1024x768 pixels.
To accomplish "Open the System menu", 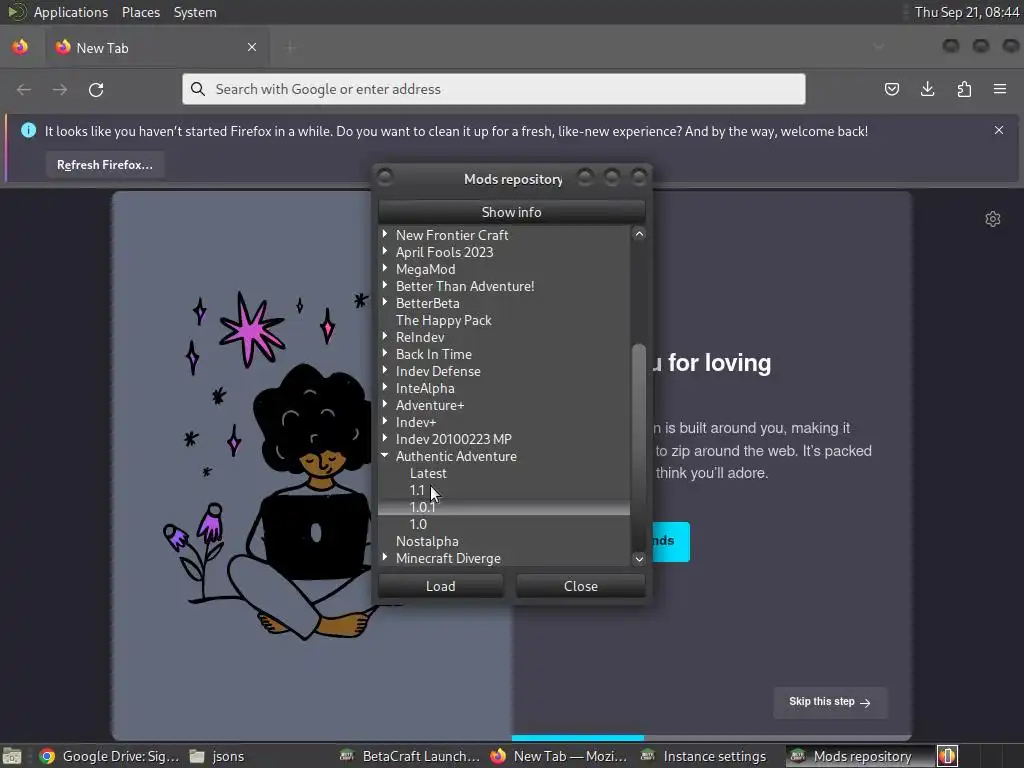I will pyautogui.click(x=195, y=12).
